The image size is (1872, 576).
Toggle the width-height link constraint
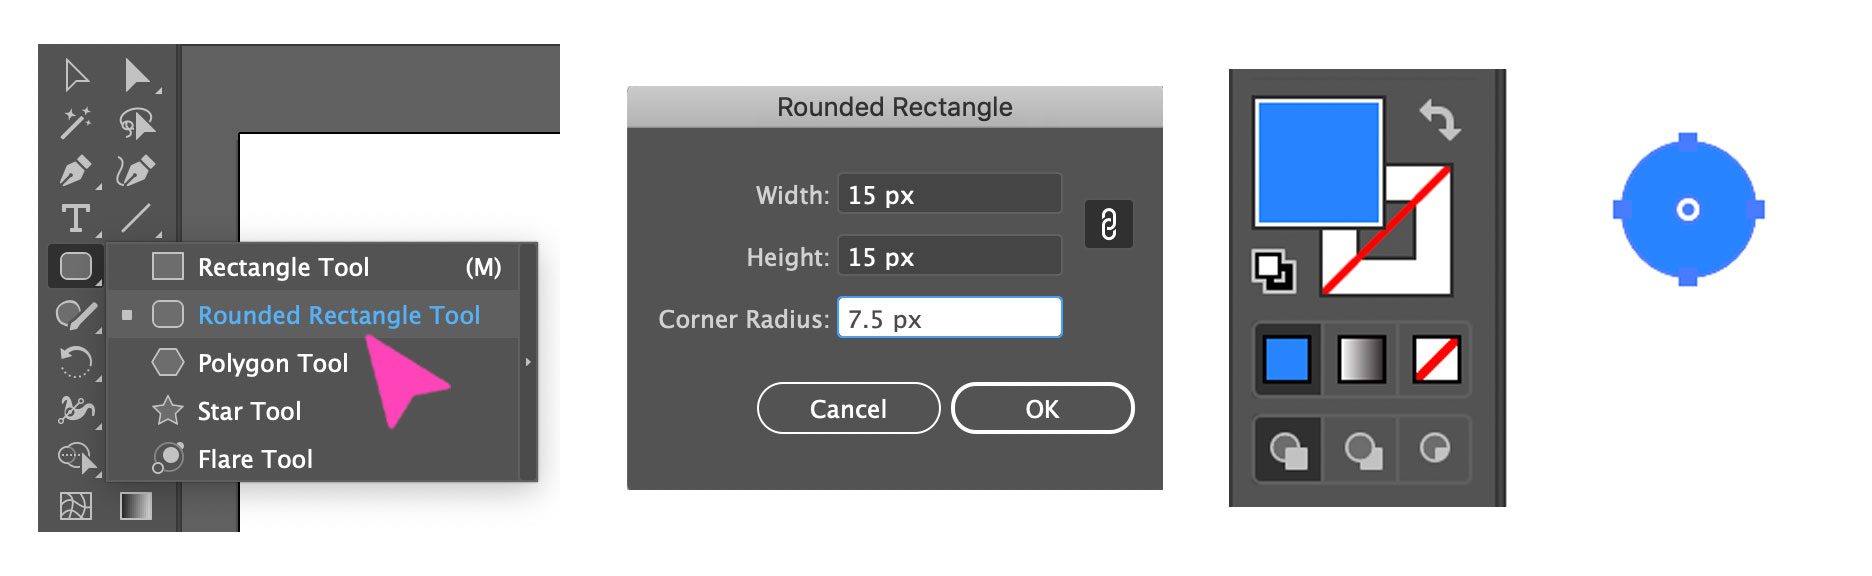point(1111,226)
